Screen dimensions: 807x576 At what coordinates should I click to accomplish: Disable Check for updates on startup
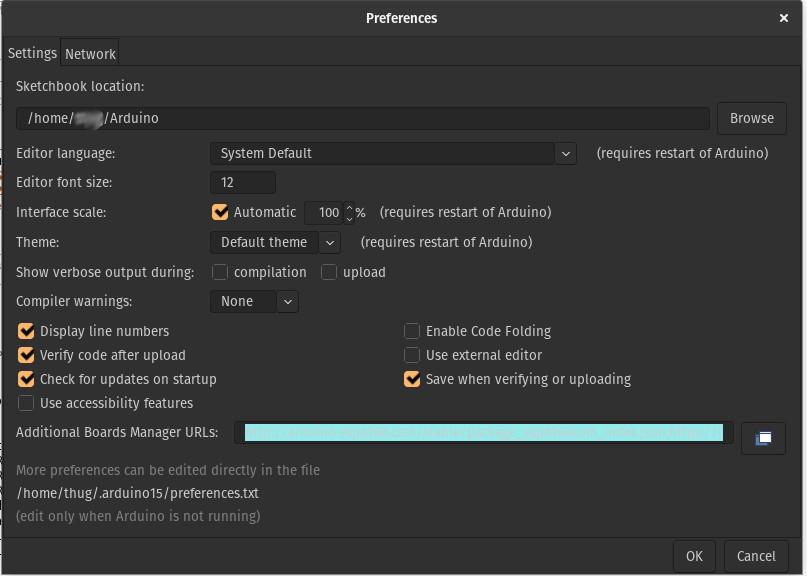[x=26, y=379]
